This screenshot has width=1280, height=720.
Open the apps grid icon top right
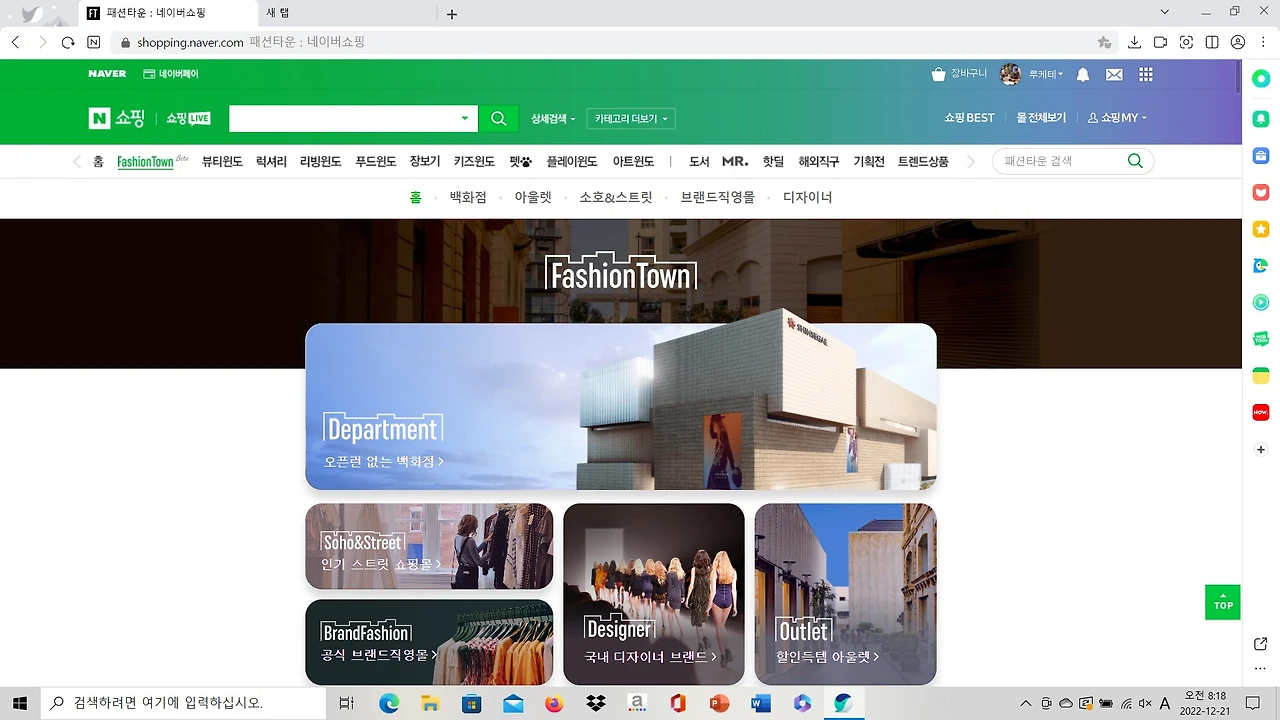1146,74
